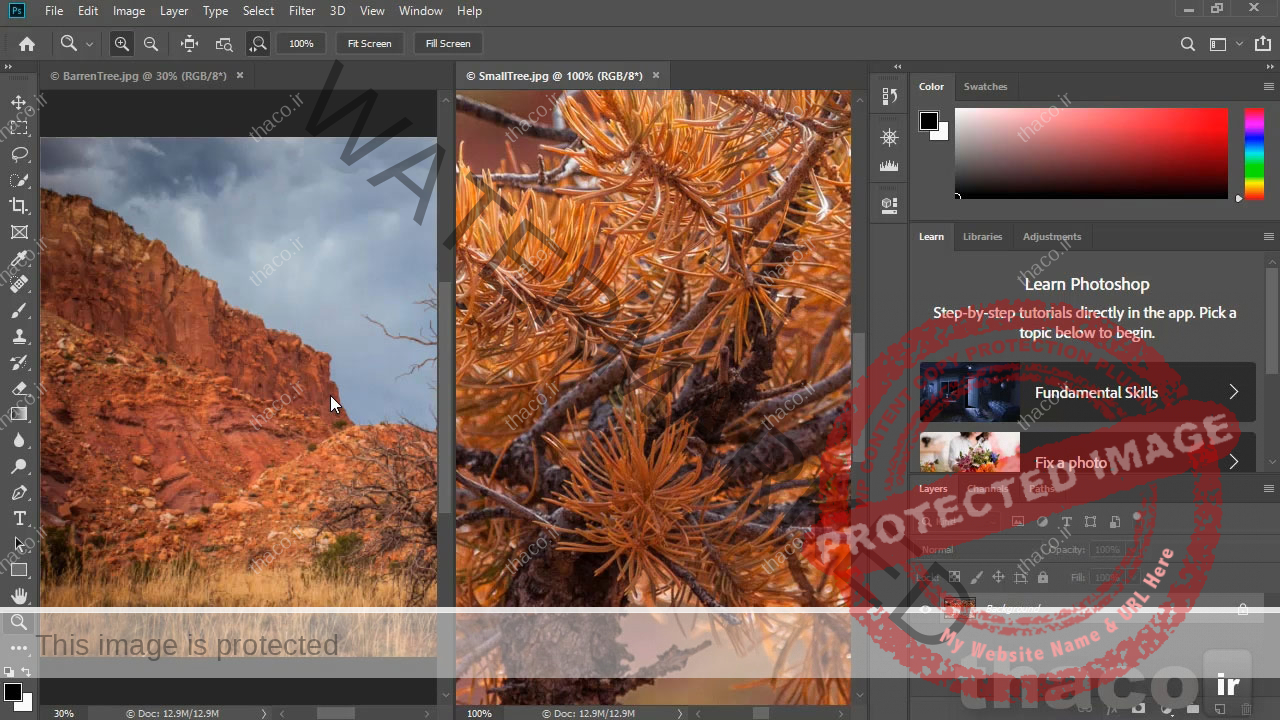Pick a color in the Color panel field
1280x720 pixels.
tap(1091, 153)
